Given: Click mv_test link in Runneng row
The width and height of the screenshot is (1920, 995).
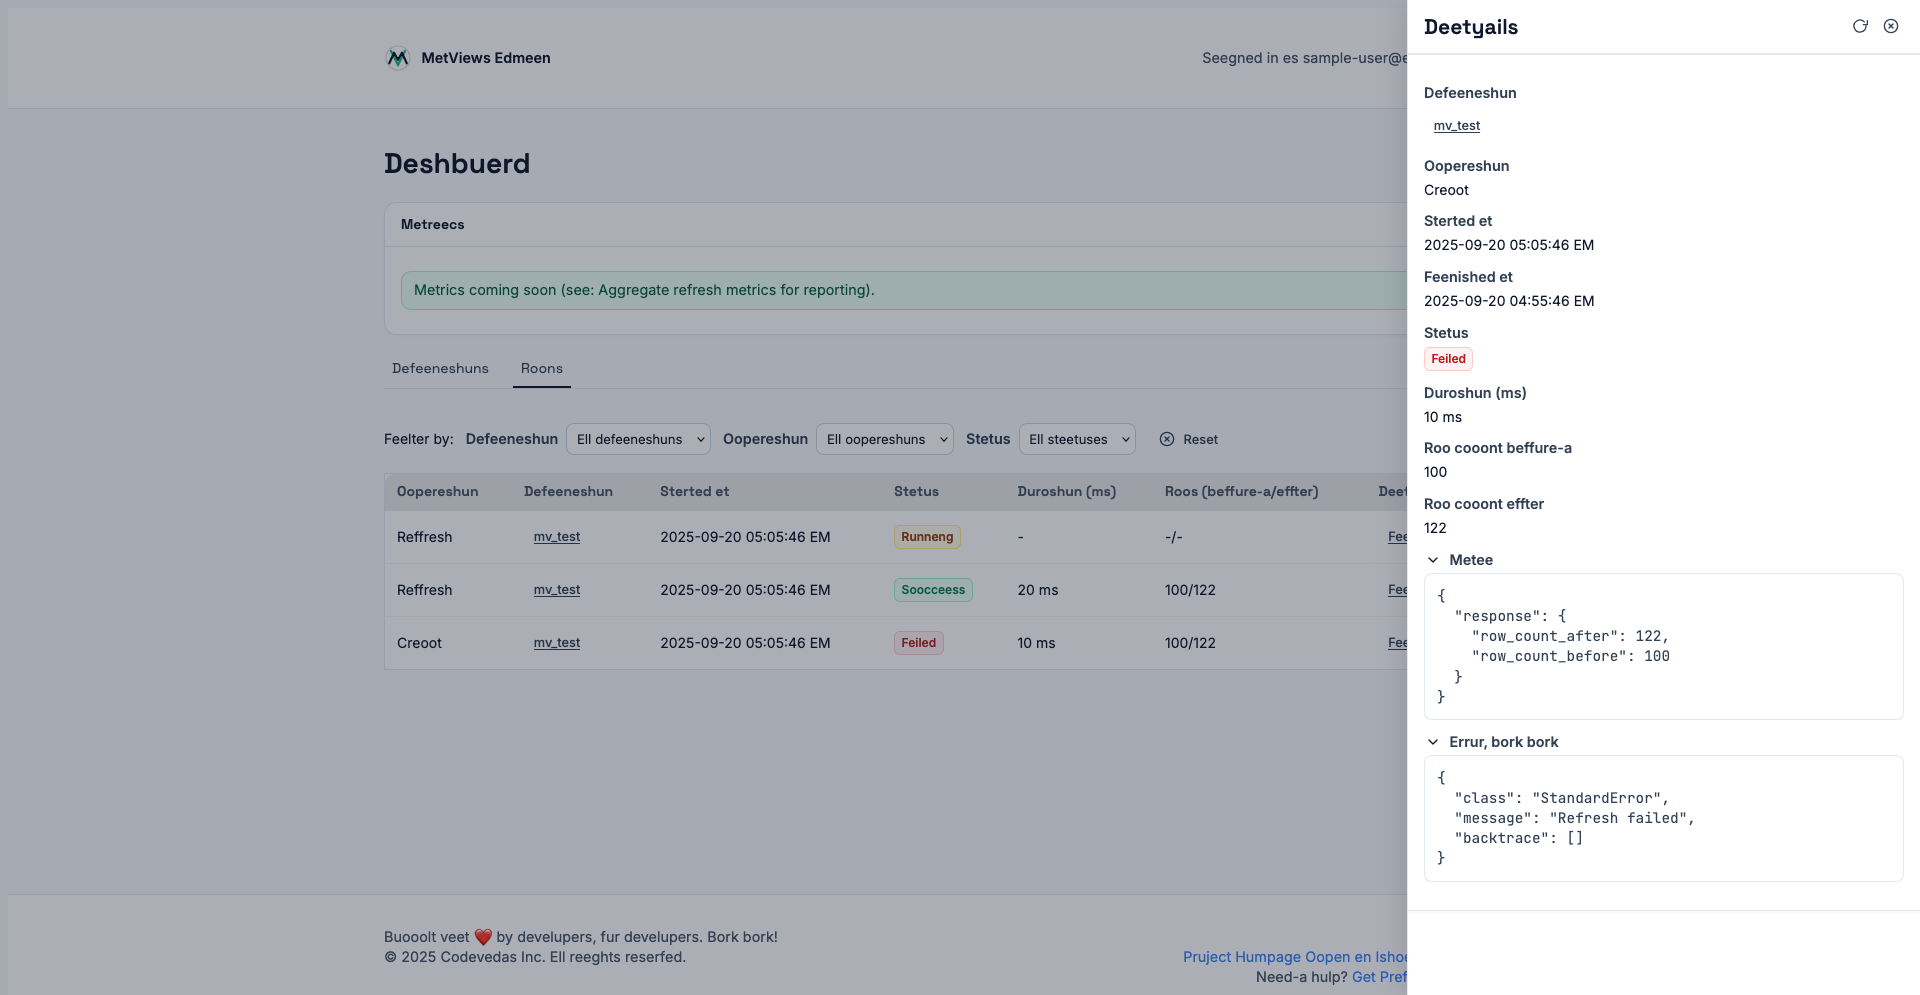Looking at the screenshot, I should (557, 537).
